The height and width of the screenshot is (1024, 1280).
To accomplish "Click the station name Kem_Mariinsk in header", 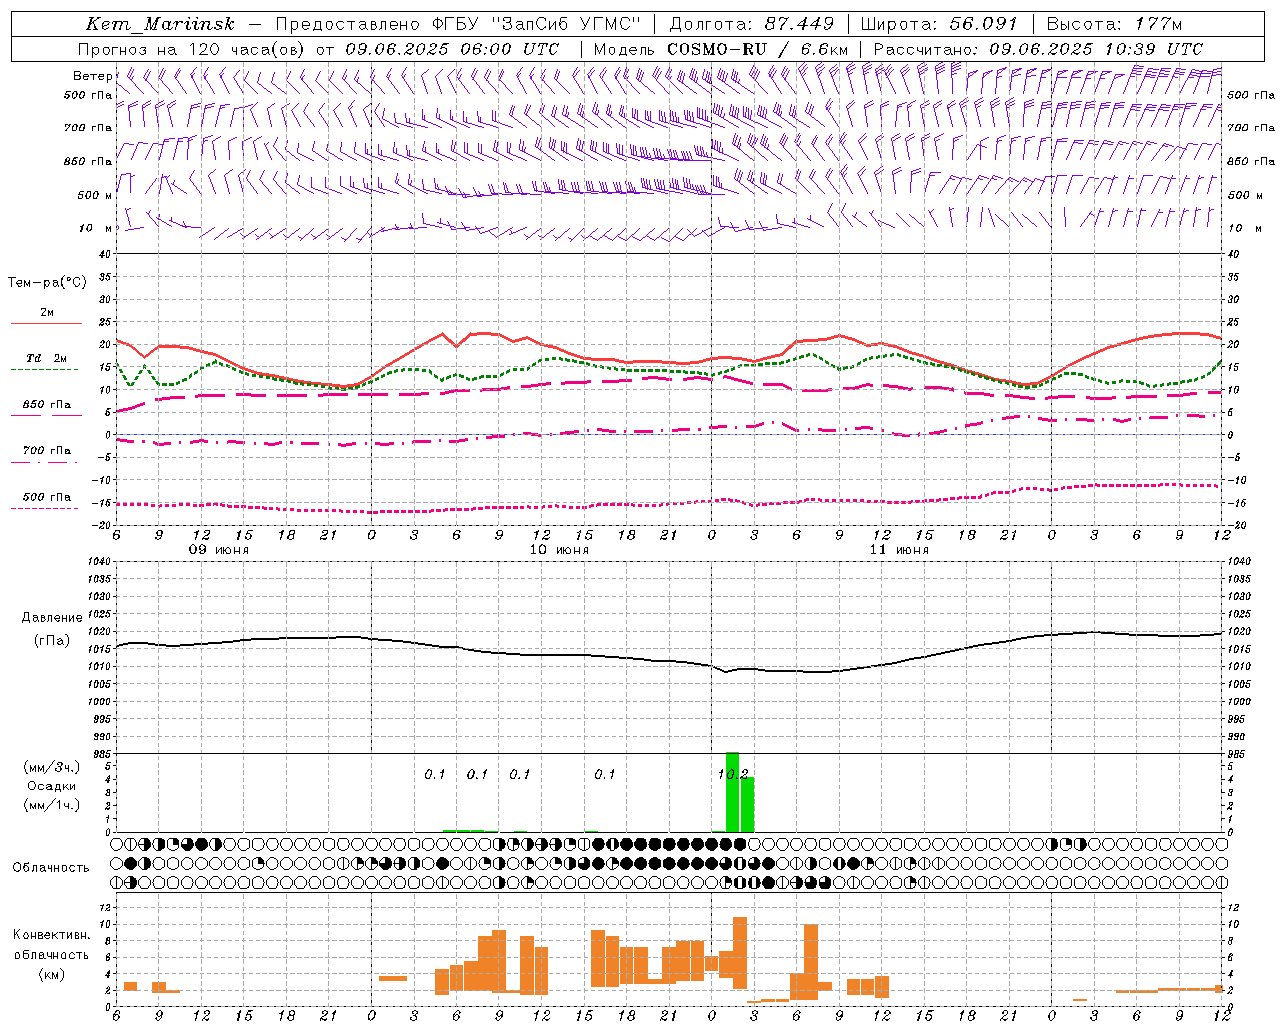I will [x=161, y=24].
